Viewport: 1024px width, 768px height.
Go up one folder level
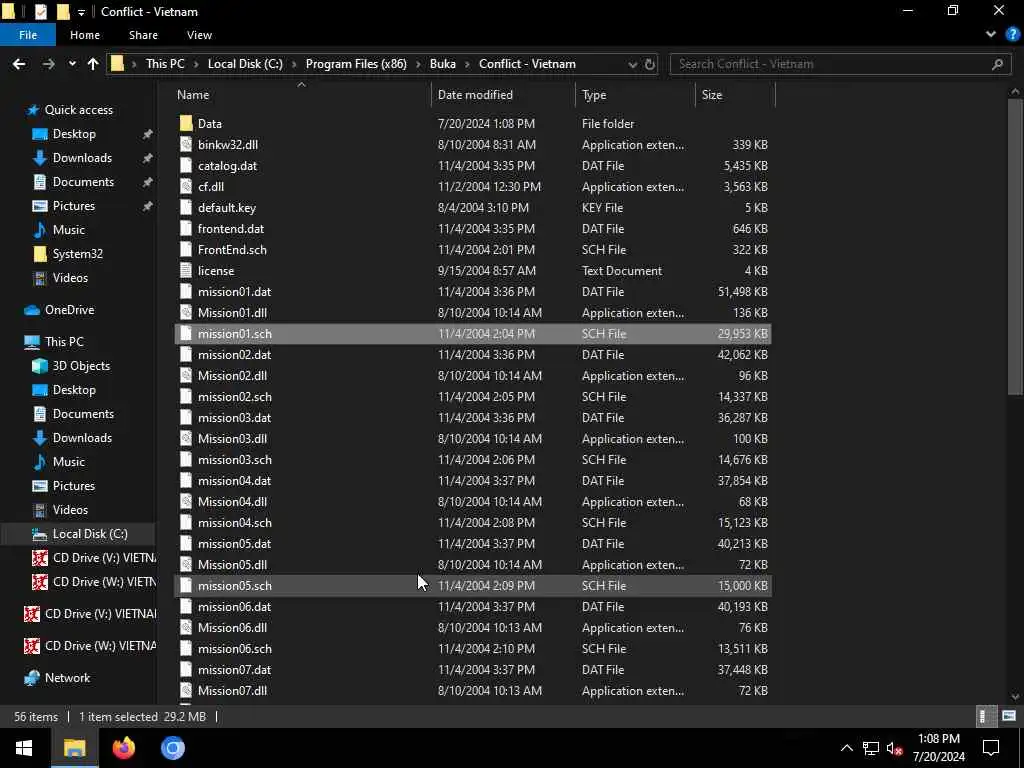[x=93, y=64]
